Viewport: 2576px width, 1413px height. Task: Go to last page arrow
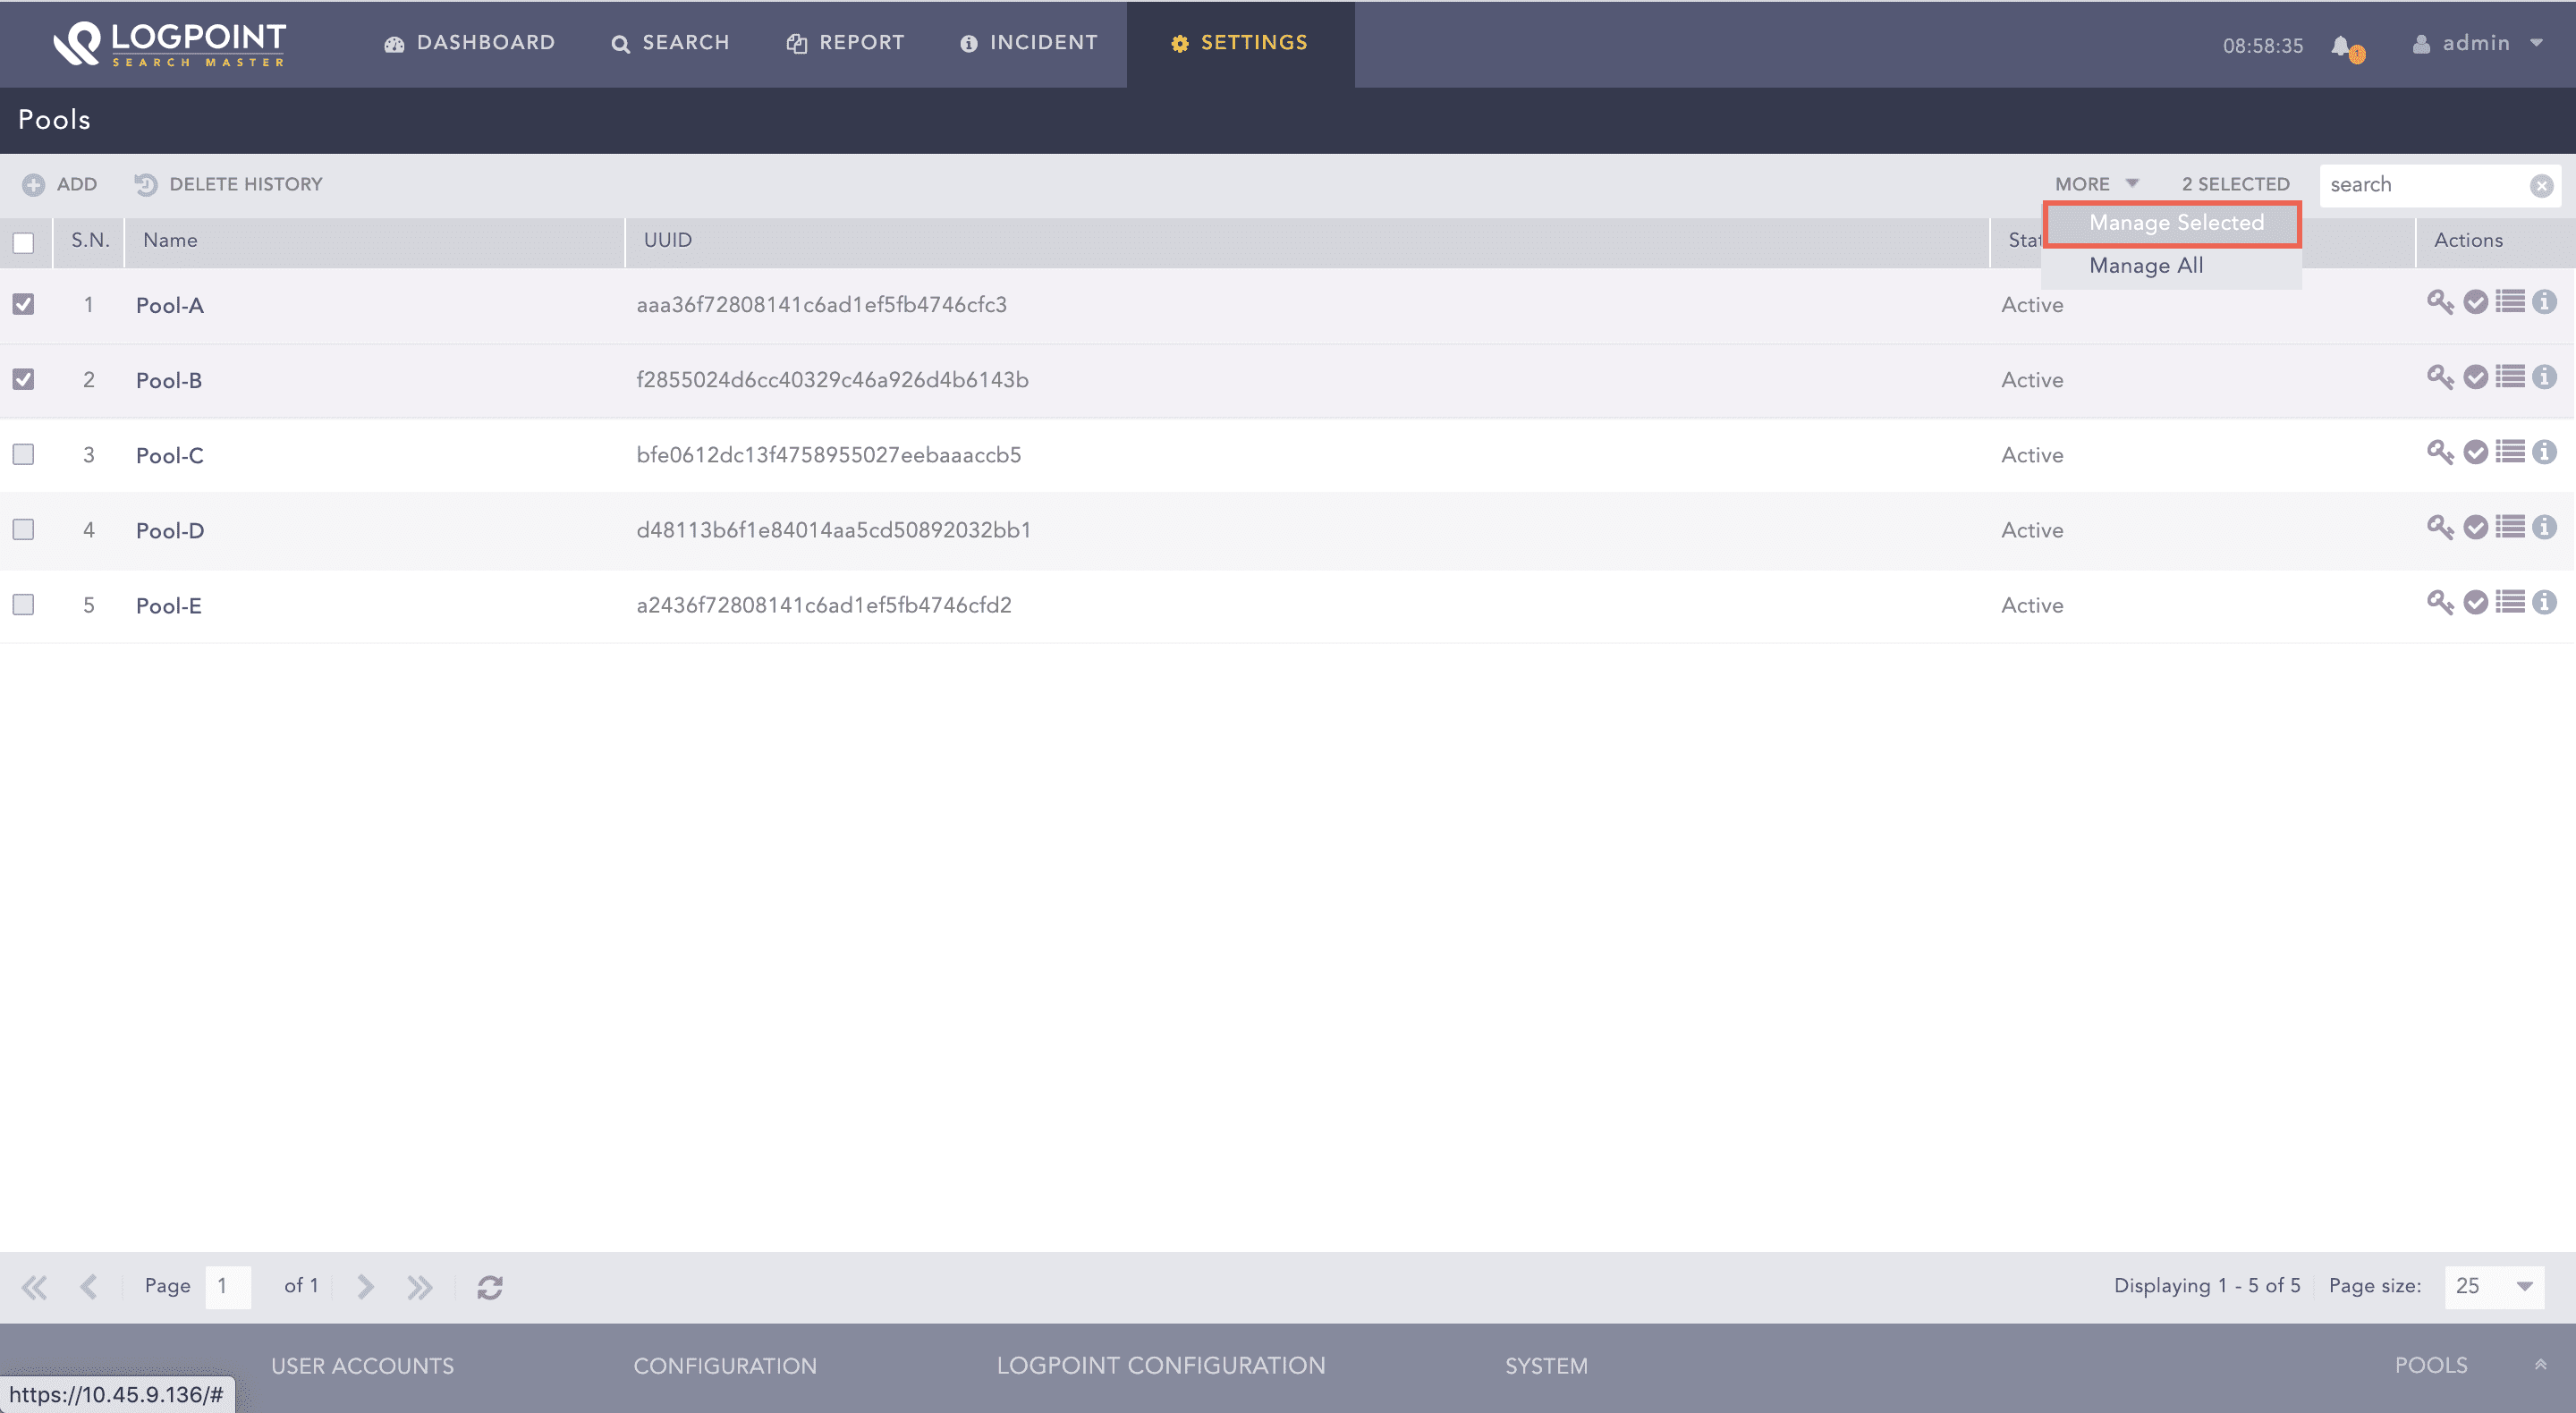pyautogui.click(x=420, y=1287)
